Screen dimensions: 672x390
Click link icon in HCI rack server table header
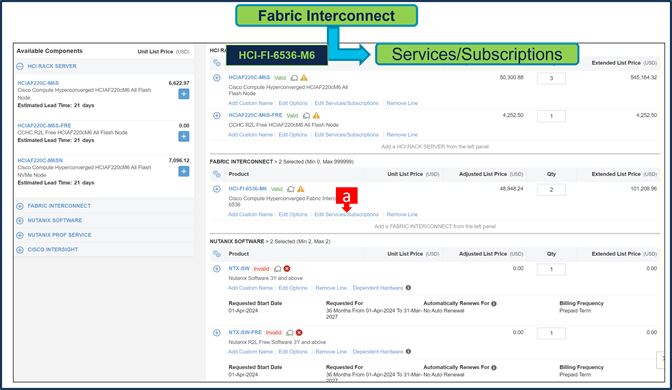217,63
